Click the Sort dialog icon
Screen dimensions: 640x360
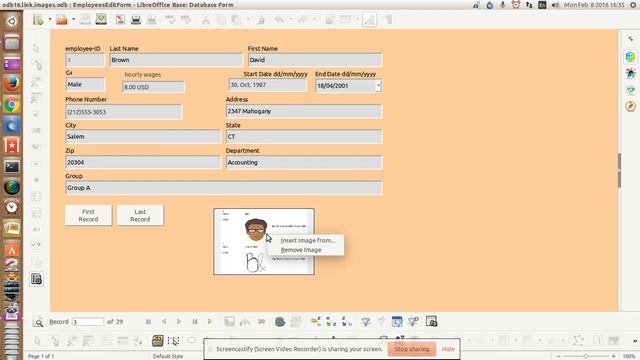coord(315,322)
